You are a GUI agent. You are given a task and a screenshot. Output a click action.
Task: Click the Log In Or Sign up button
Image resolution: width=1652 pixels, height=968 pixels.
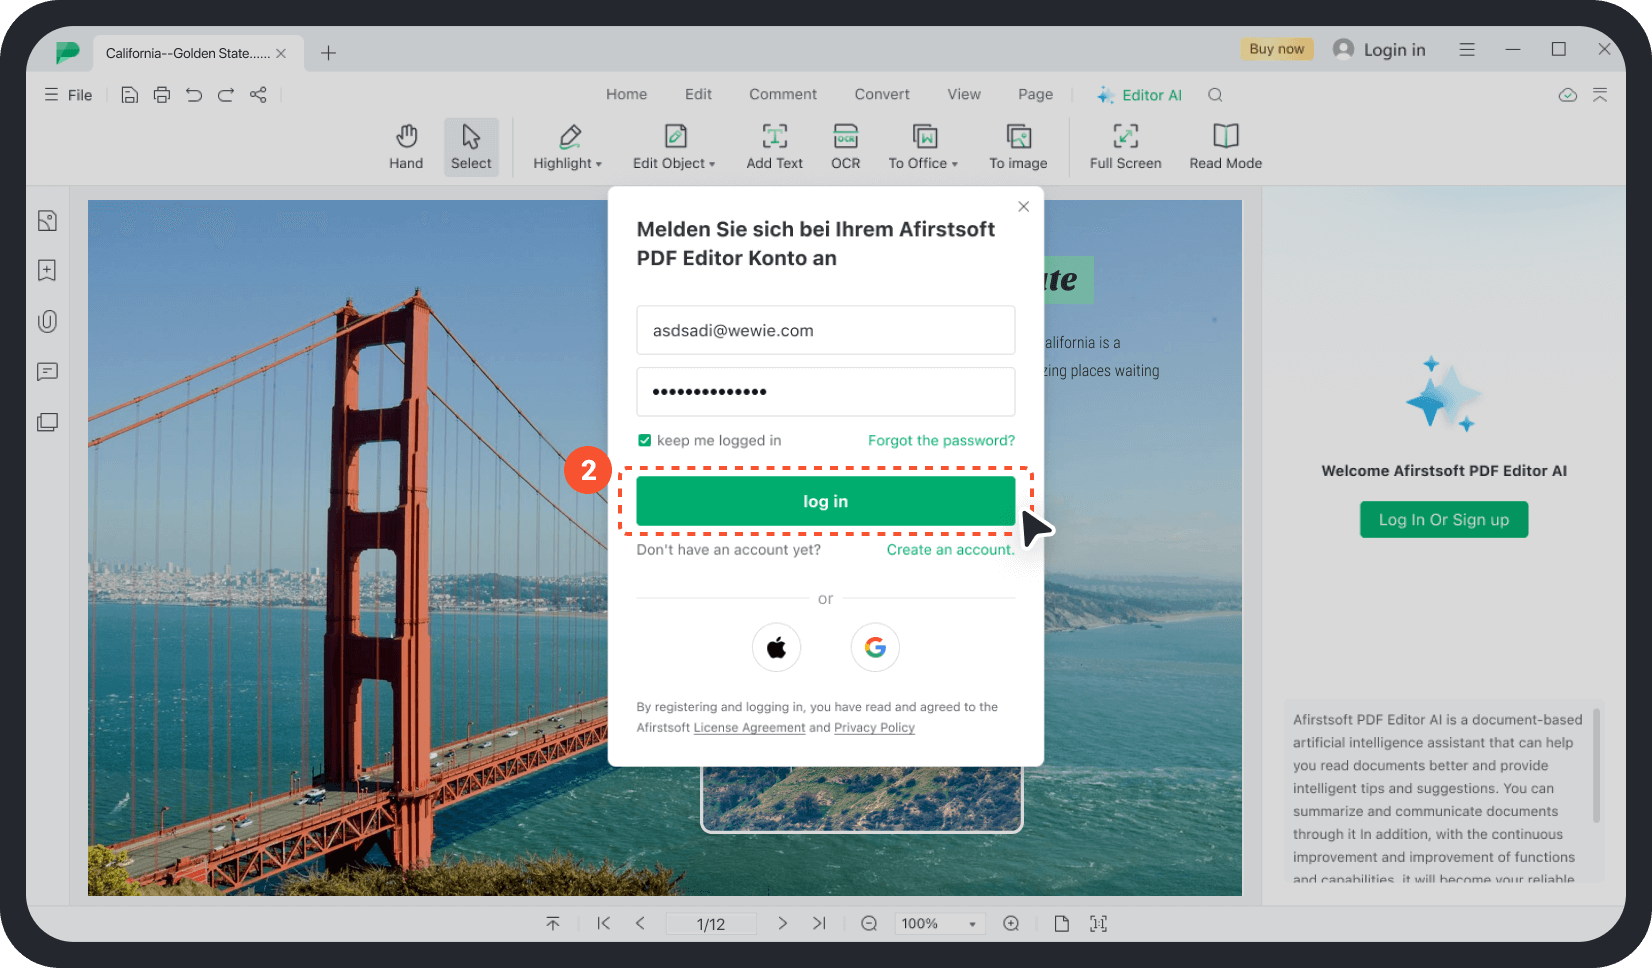click(1444, 520)
